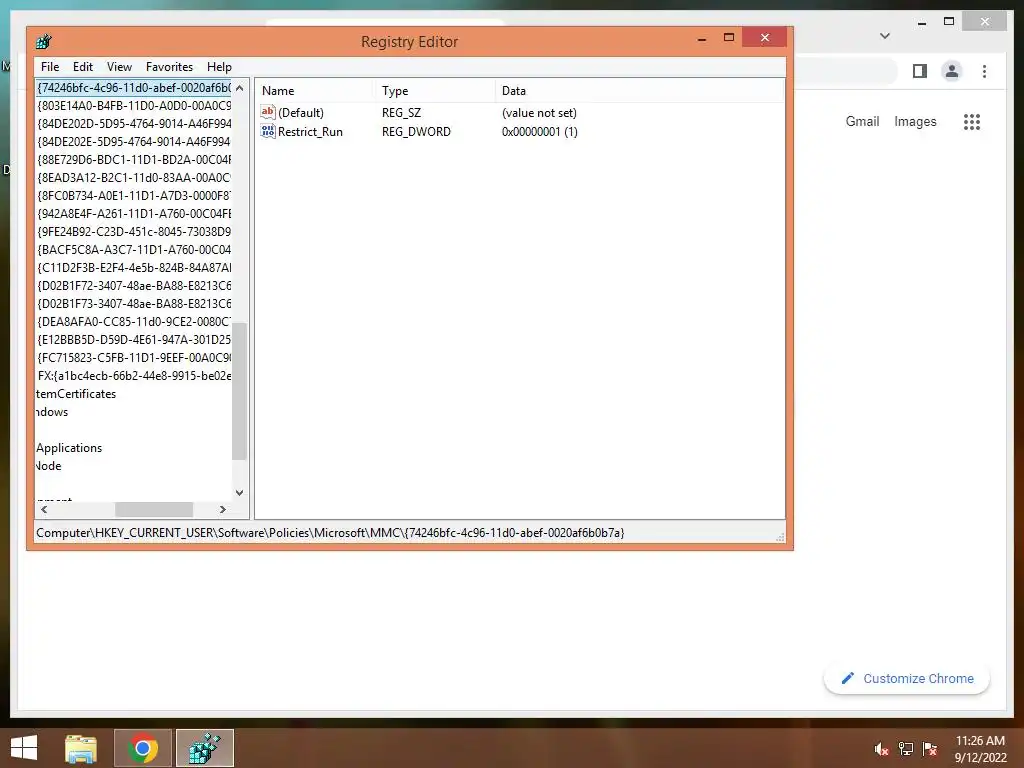The image size is (1024, 768).
Task: Open the Help menu in Registry Editor
Action: pos(219,67)
